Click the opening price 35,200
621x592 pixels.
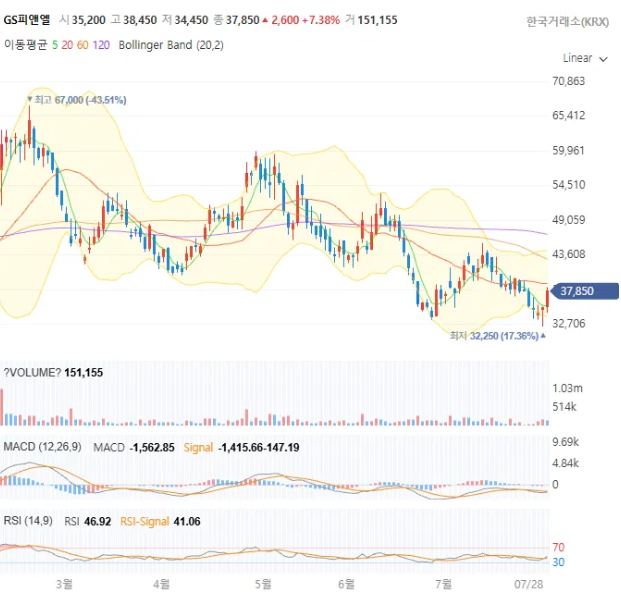(x=88, y=20)
